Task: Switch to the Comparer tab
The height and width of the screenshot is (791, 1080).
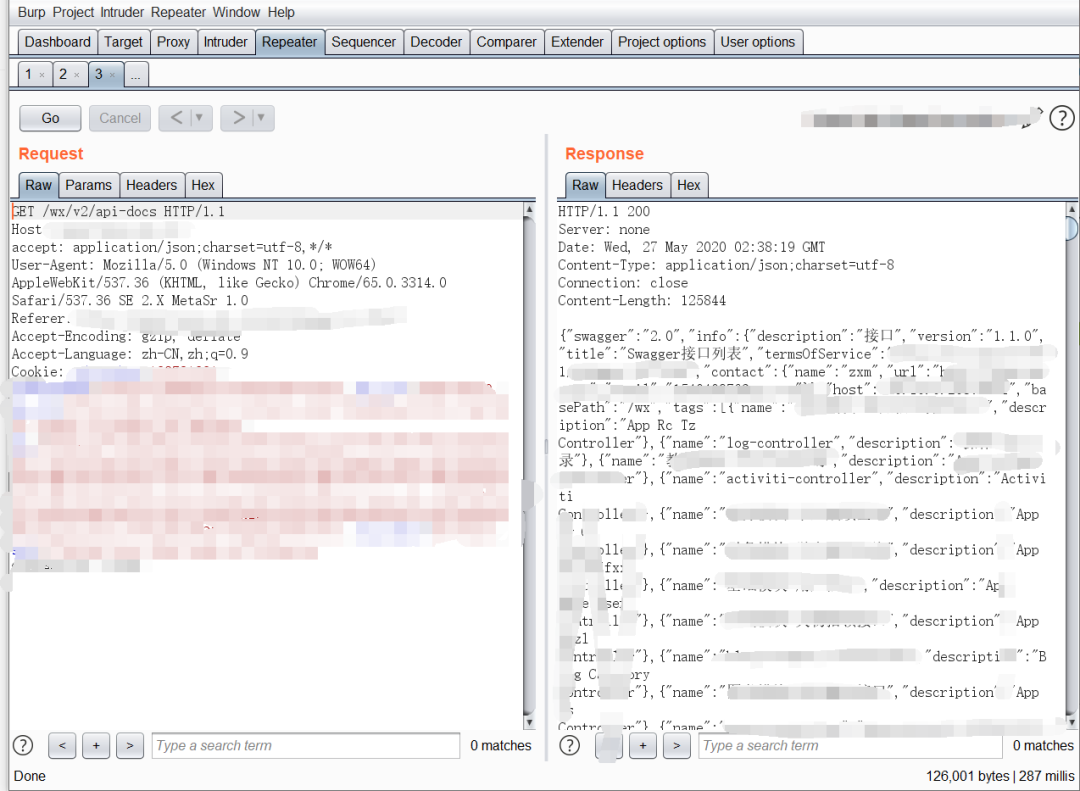Action: click(506, 42)
